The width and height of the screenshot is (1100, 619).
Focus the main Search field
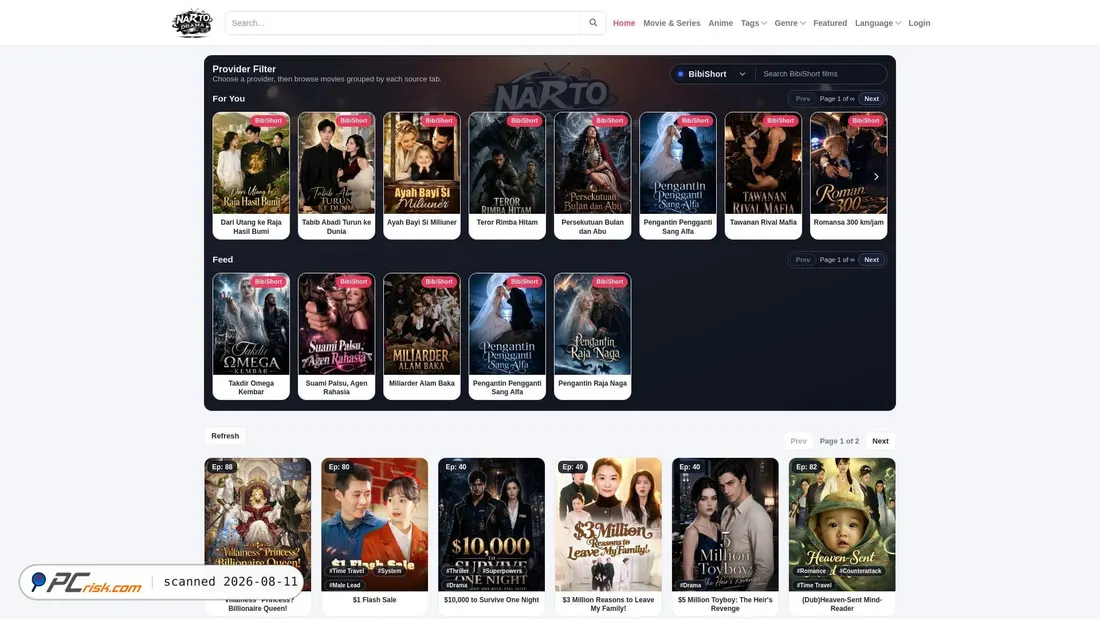(403, 22)
